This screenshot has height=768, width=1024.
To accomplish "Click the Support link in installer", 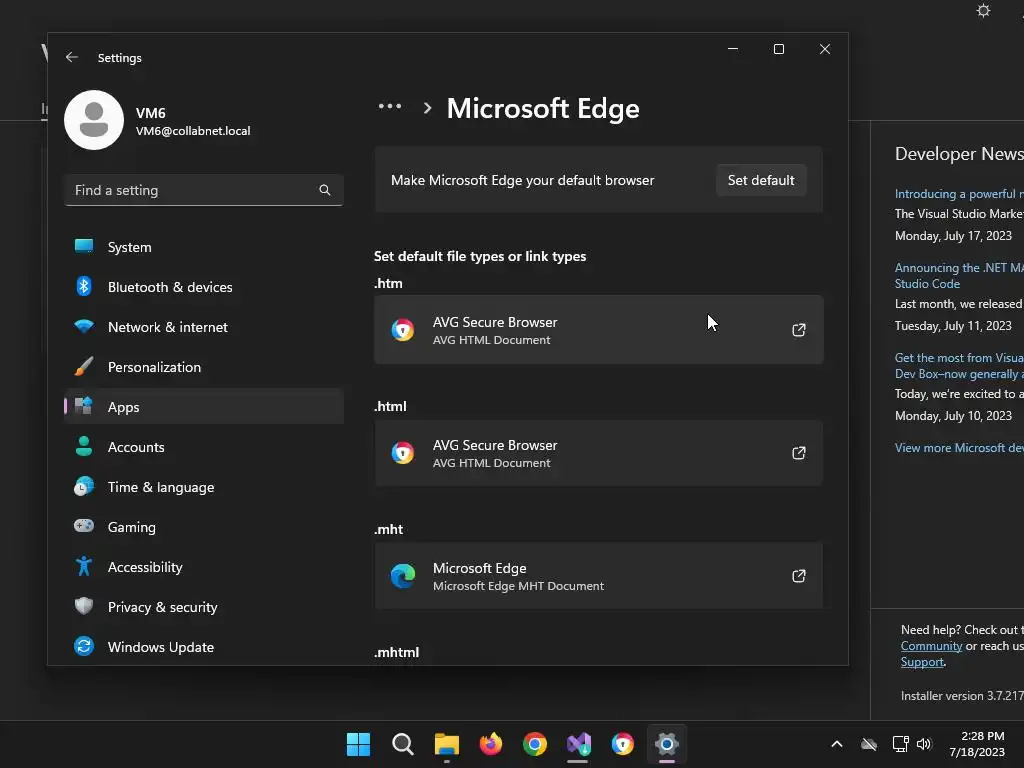I will tap(922, 662).
